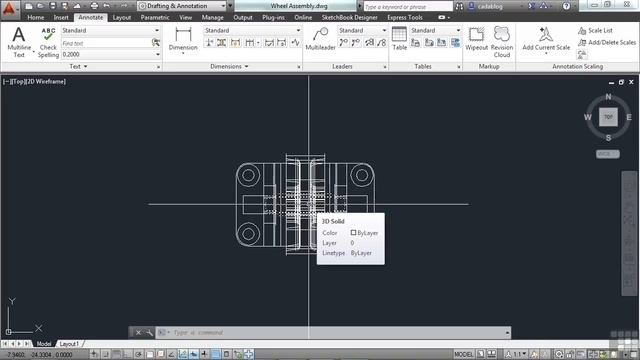Click Add/Delete Scales
This screenshot has height=360, width=640.
click(x=607, y=42)
